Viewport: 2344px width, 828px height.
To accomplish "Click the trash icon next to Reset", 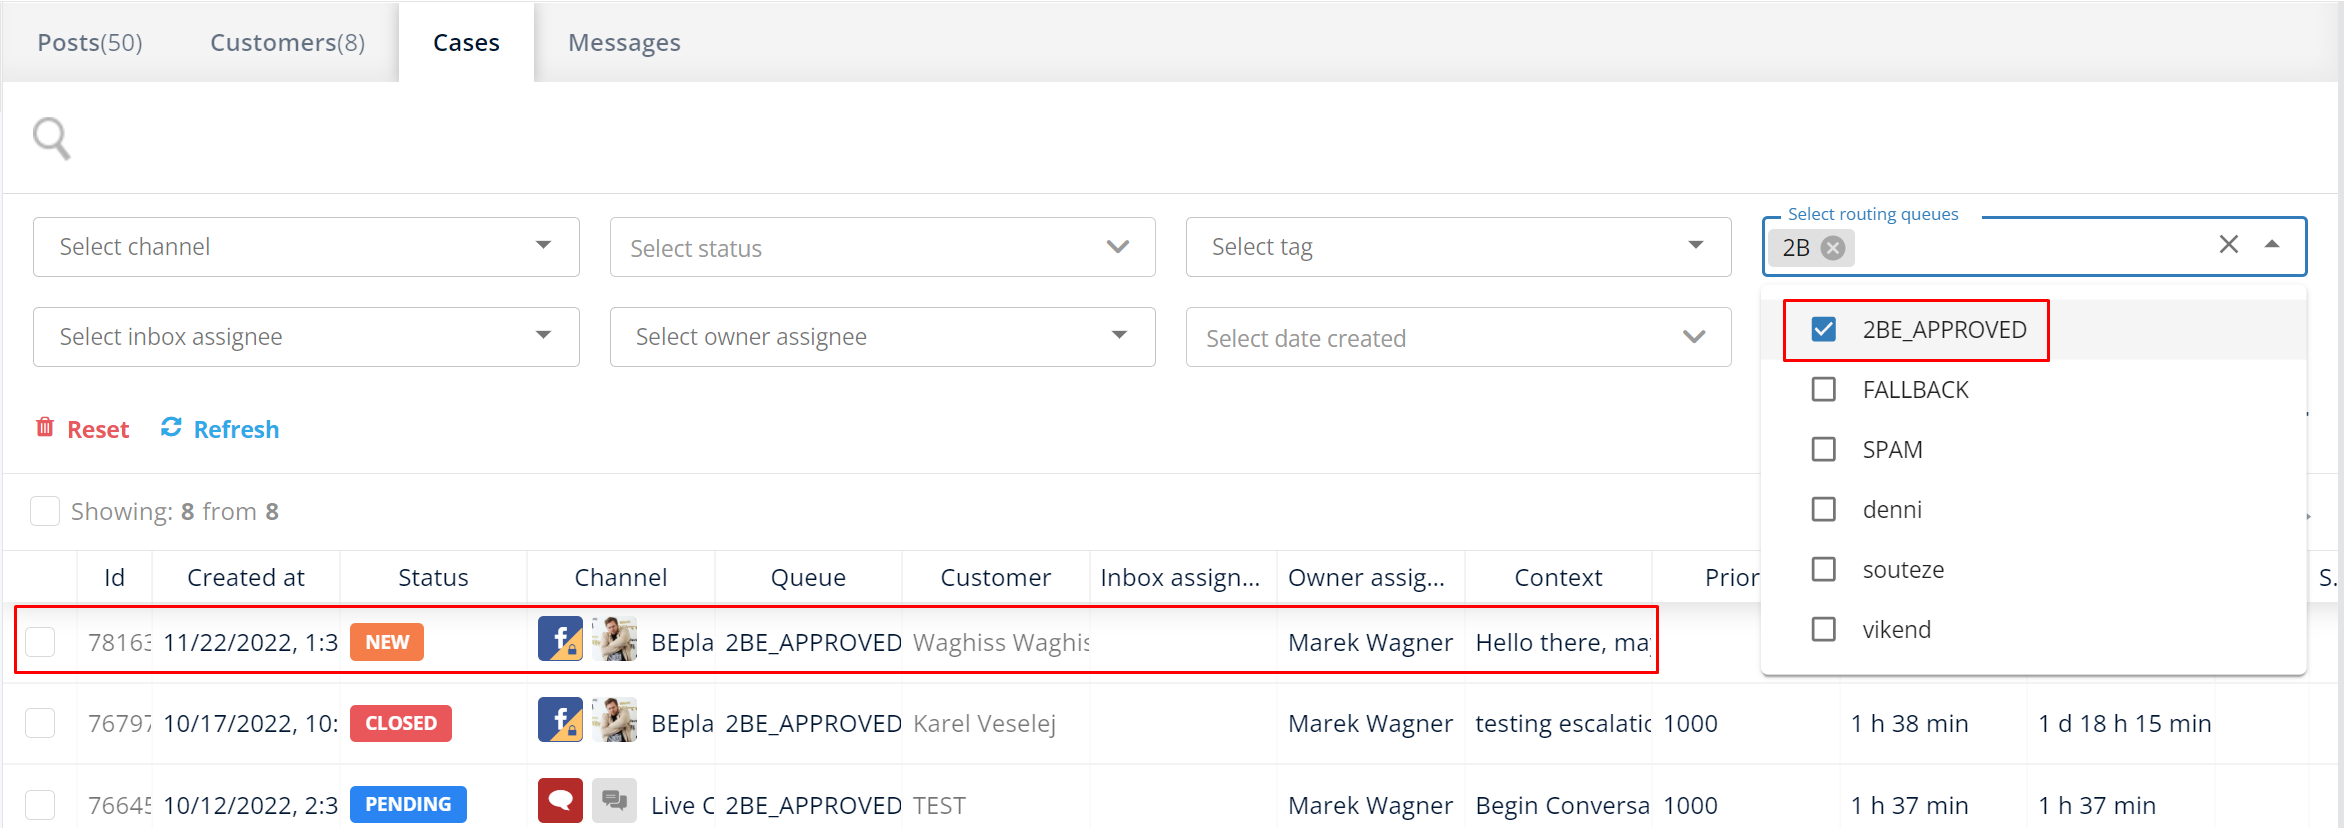I will (x=45, y=428).
